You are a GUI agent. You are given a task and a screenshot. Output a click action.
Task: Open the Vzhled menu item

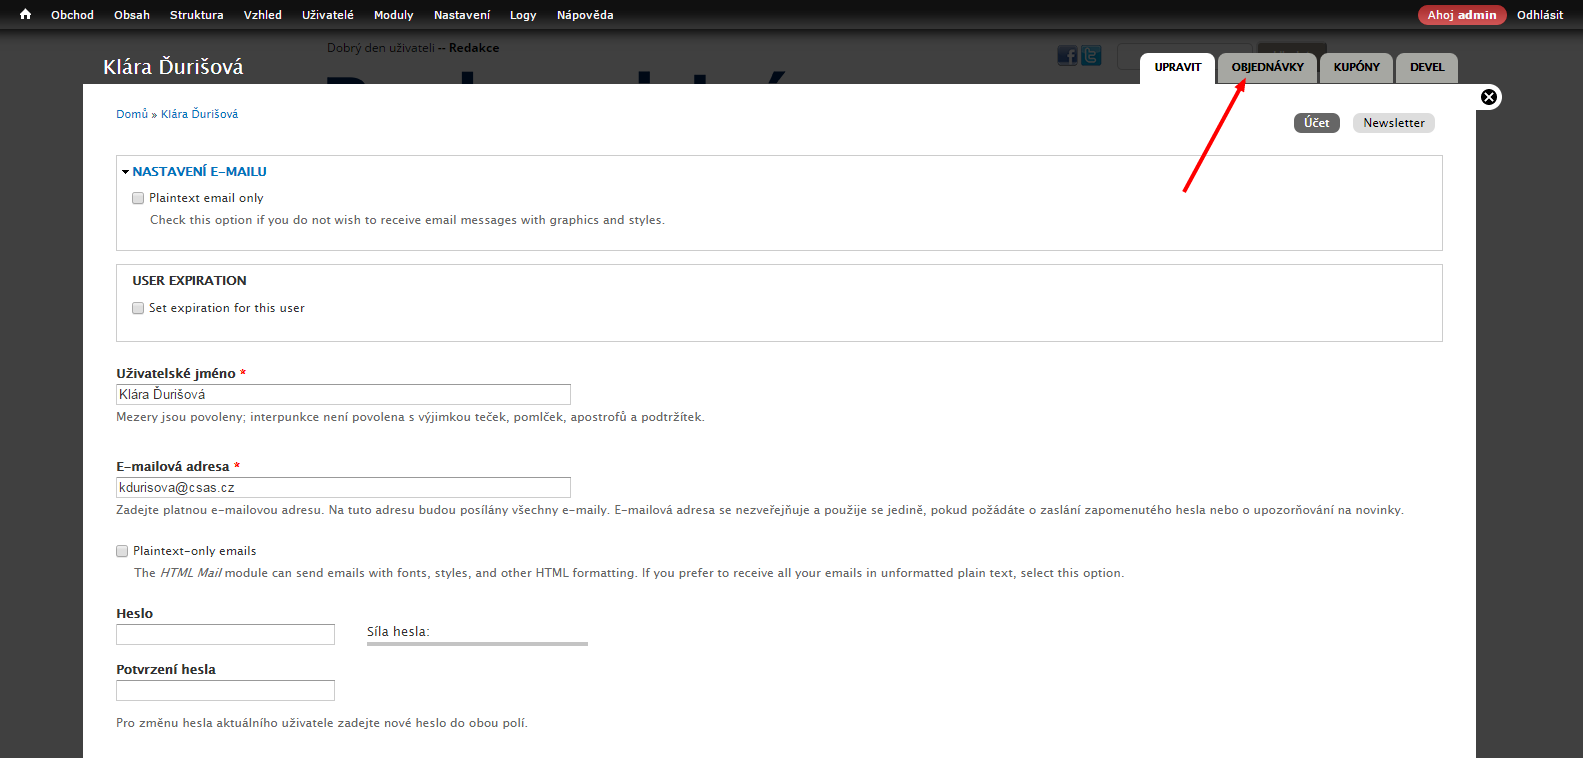tap(263, 15)
